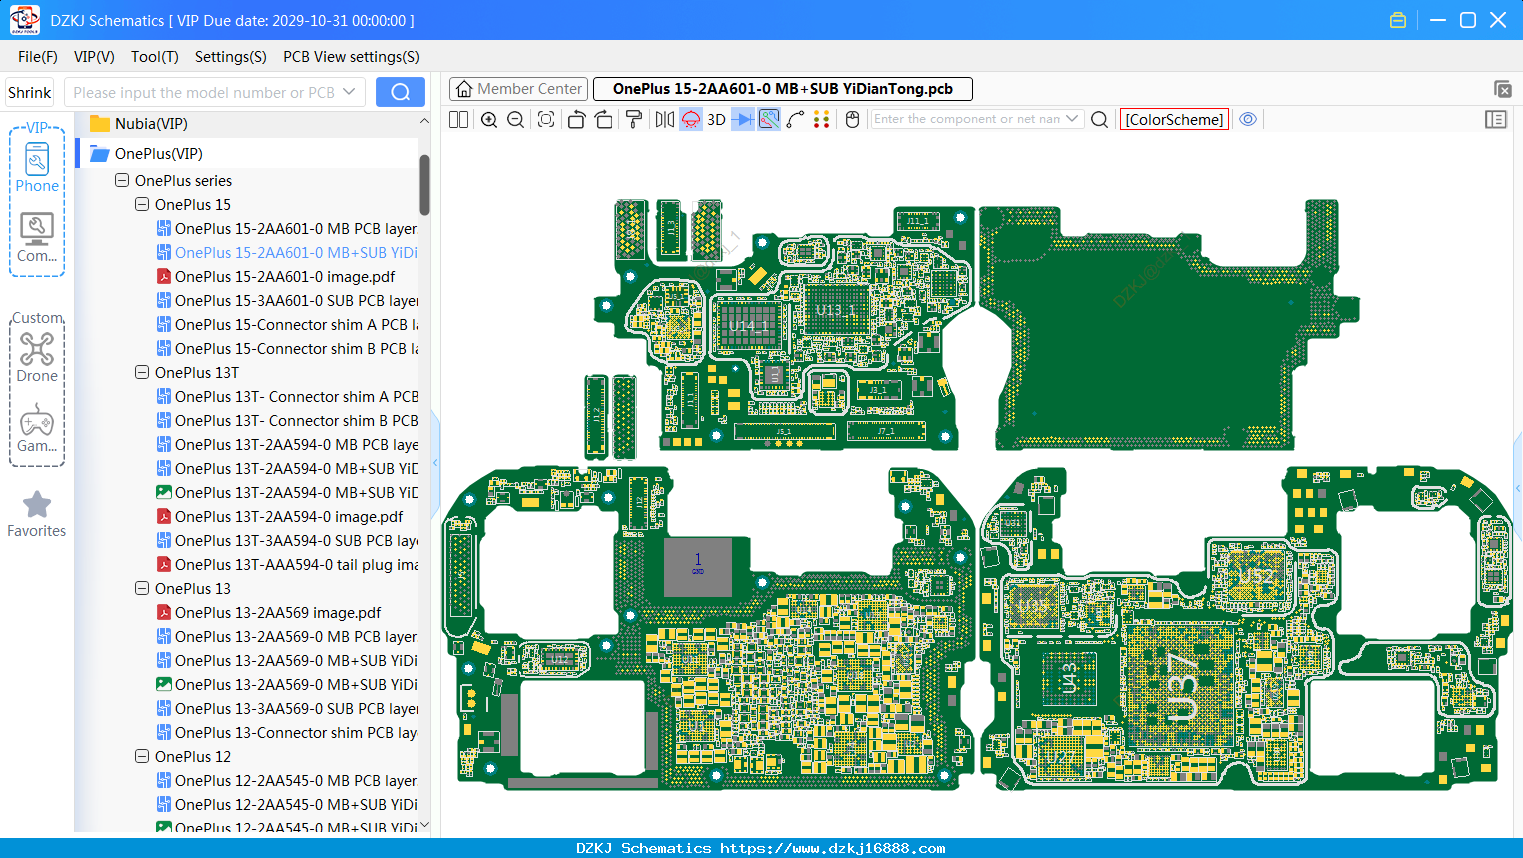Screen dimensions: 1523x858
Task: Zoom out of the PCB view
Action: 516,119
